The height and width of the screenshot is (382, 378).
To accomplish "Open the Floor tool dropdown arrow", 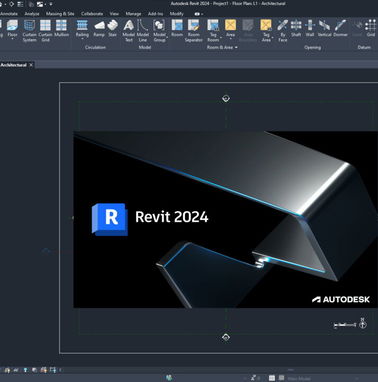I will point(12,39).
